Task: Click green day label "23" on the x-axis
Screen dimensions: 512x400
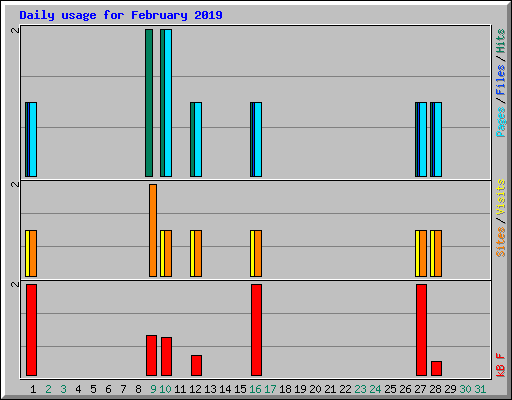Action: 360,389
